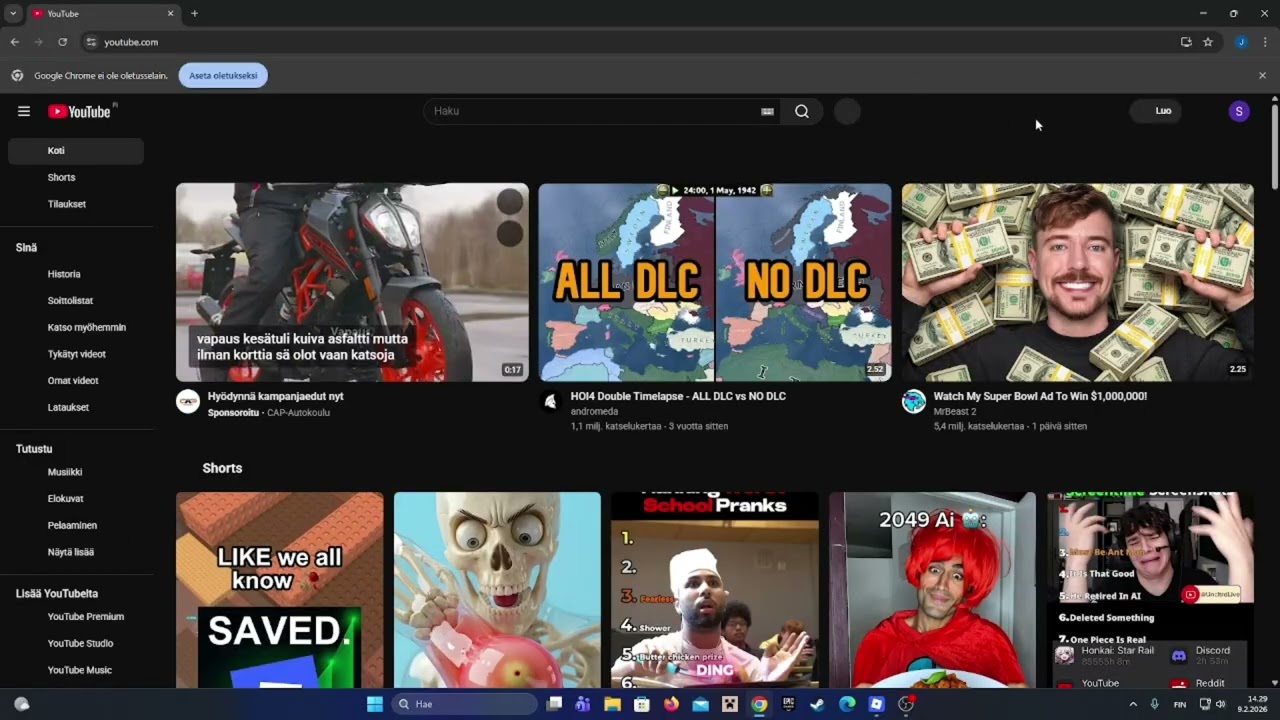
Task: Click the 'Hyödynnä kampanjaedut nyt' ad title
Action: [x=276, y=396]
